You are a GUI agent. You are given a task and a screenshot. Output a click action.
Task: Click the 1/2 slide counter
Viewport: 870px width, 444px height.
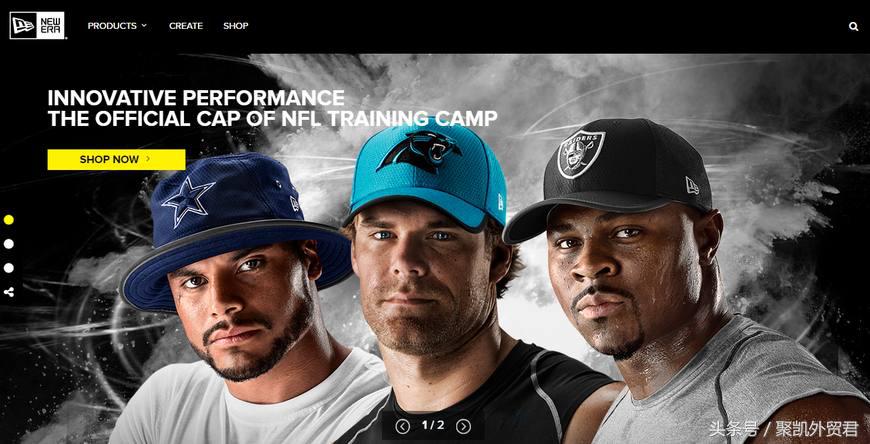433,426
